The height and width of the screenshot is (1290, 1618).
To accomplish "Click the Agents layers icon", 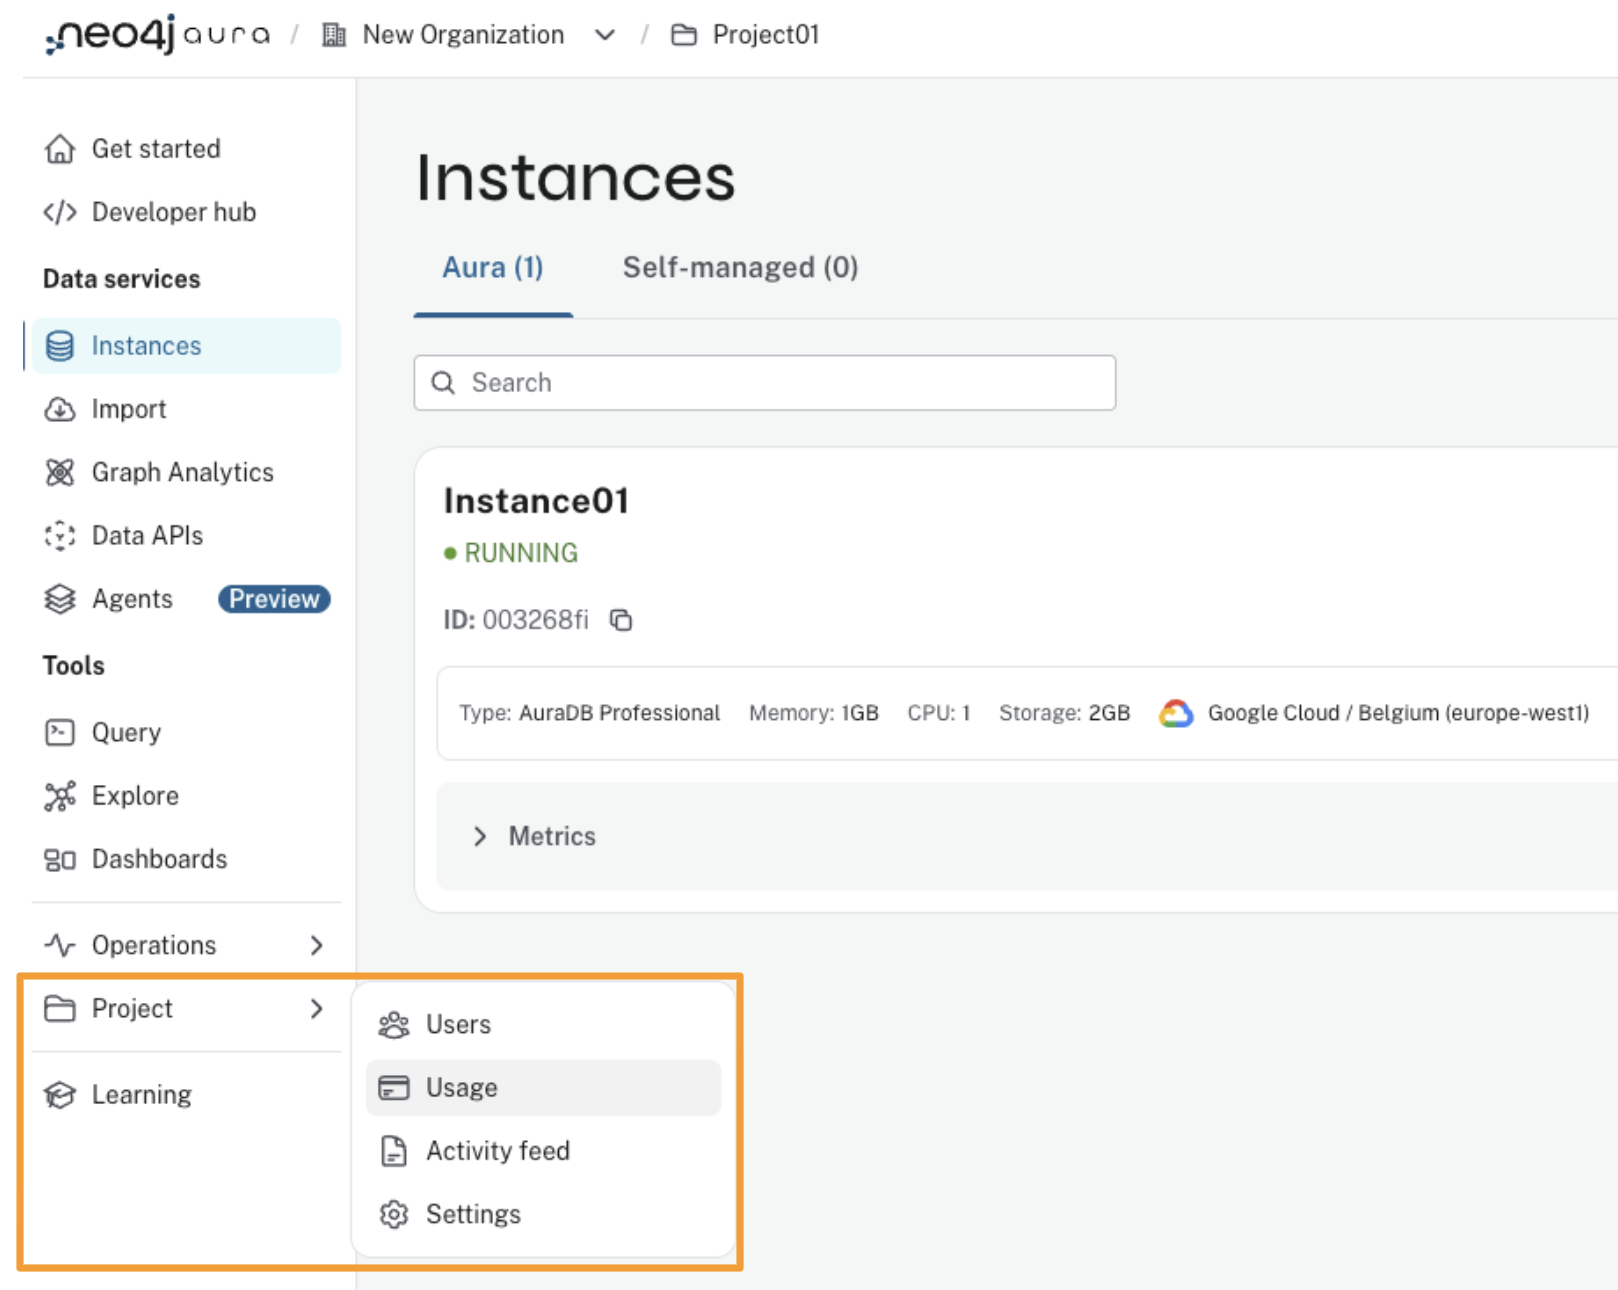I will coord(60,599).
